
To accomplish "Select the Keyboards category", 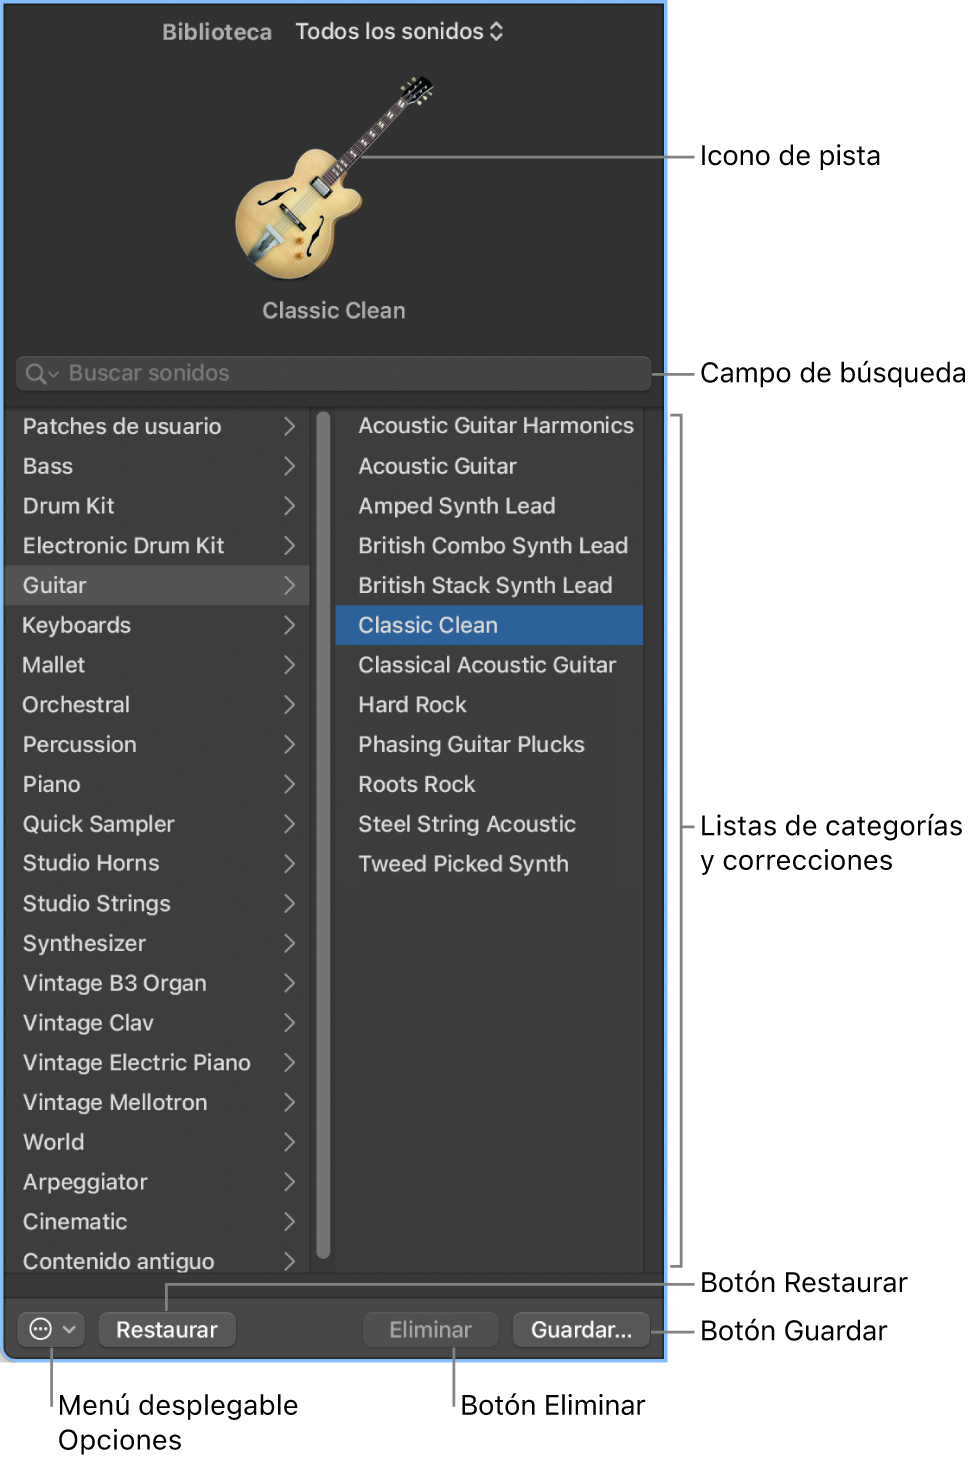I will pyautogui.click(x=77, y=626).
